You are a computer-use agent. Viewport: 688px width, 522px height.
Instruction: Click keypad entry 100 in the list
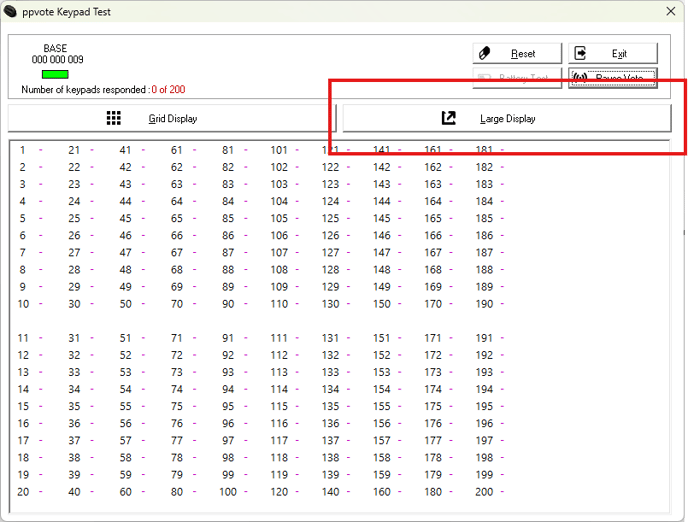point(228,491)
